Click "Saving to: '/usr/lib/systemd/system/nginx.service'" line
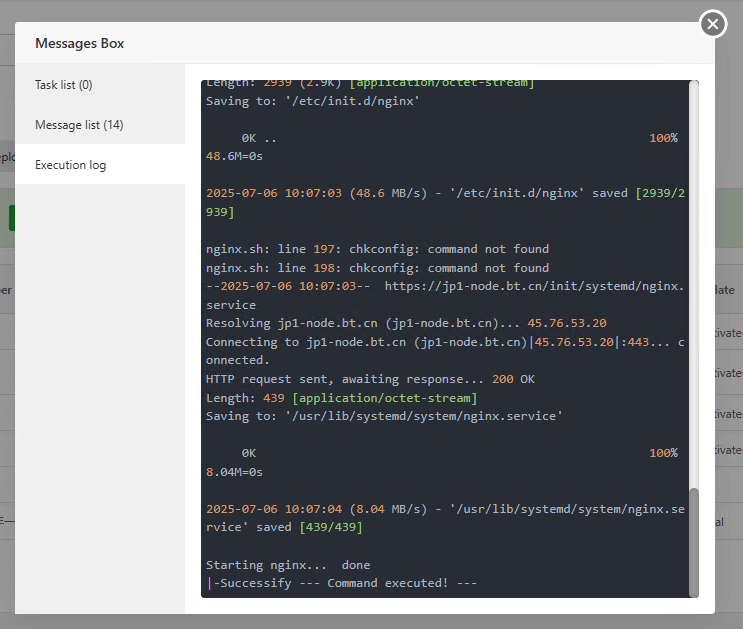The width and height of the screenshot is (743, 629). pos(384,416)
